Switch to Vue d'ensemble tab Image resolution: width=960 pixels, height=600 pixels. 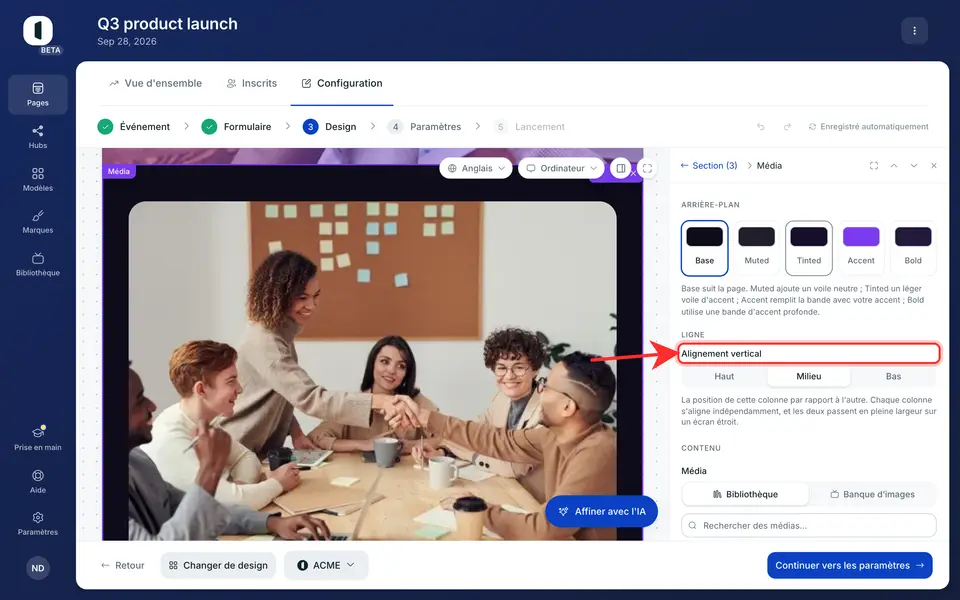pos(156,83)
